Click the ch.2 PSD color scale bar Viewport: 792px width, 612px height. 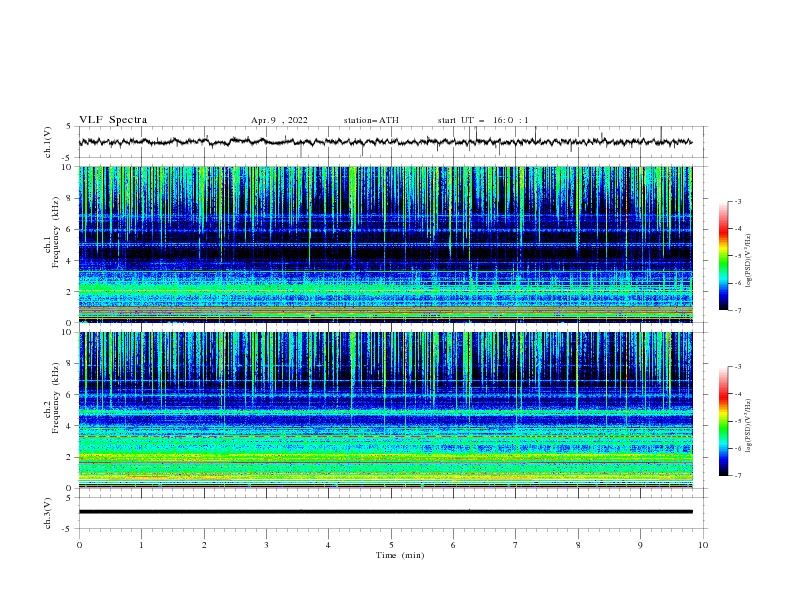pyautogui.click(x=724, y=421)
